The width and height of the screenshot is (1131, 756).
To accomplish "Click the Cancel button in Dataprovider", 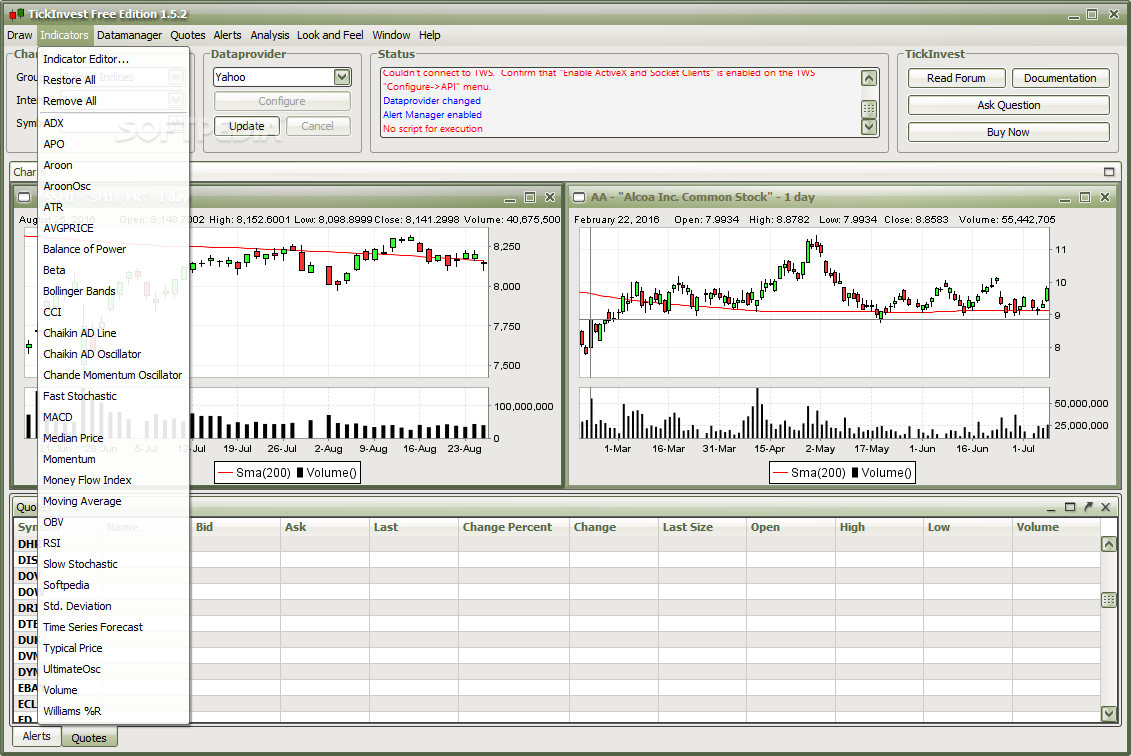I will pos(317,126).
